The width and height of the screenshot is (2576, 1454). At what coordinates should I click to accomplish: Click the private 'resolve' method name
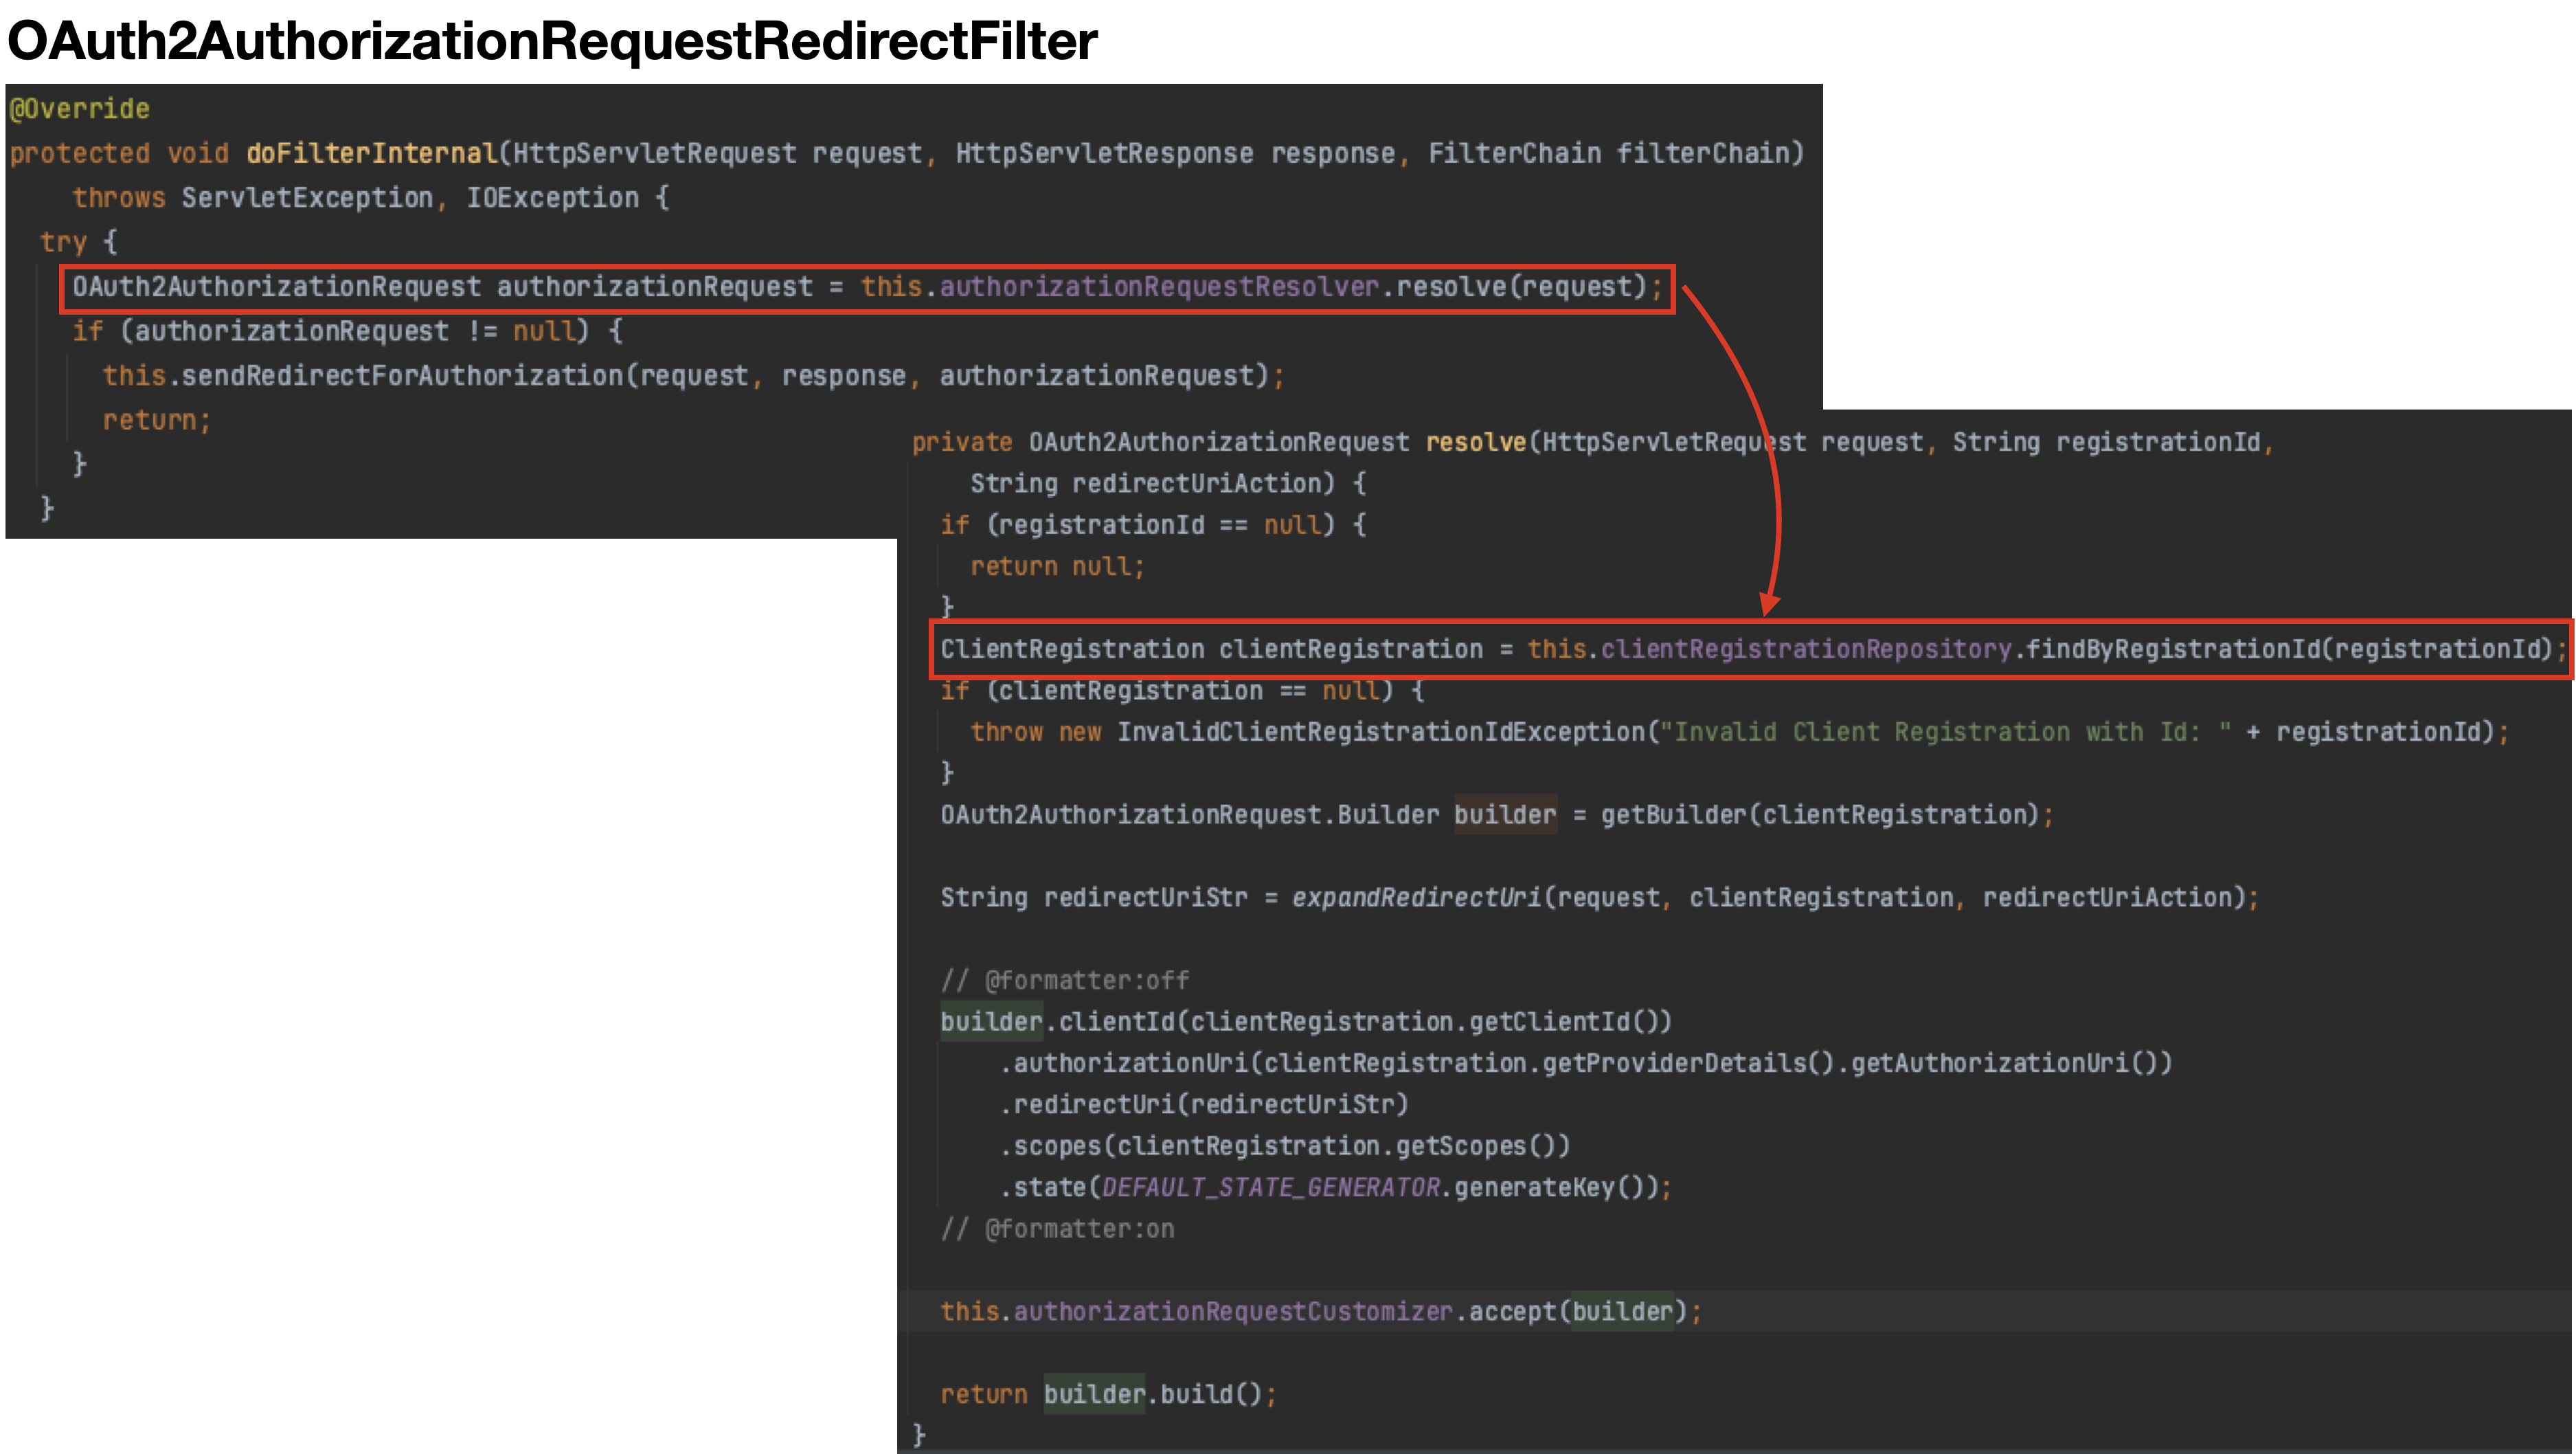(x=1475, y=442)
